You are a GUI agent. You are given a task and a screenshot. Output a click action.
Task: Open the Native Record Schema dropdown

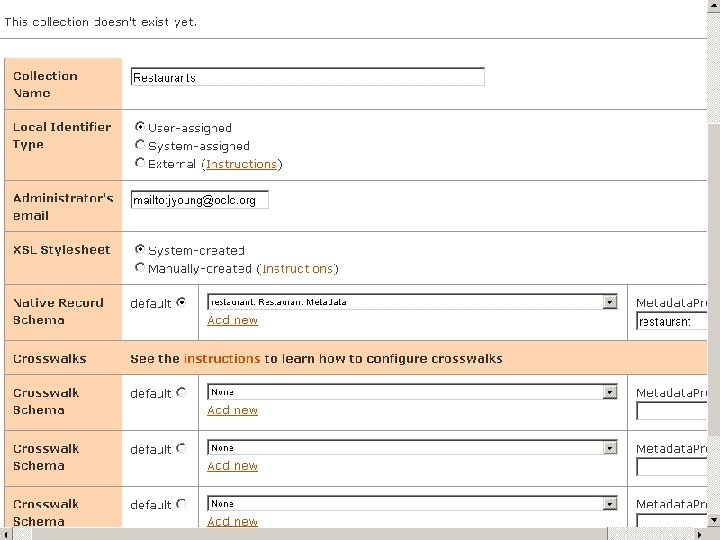[610, 302]
